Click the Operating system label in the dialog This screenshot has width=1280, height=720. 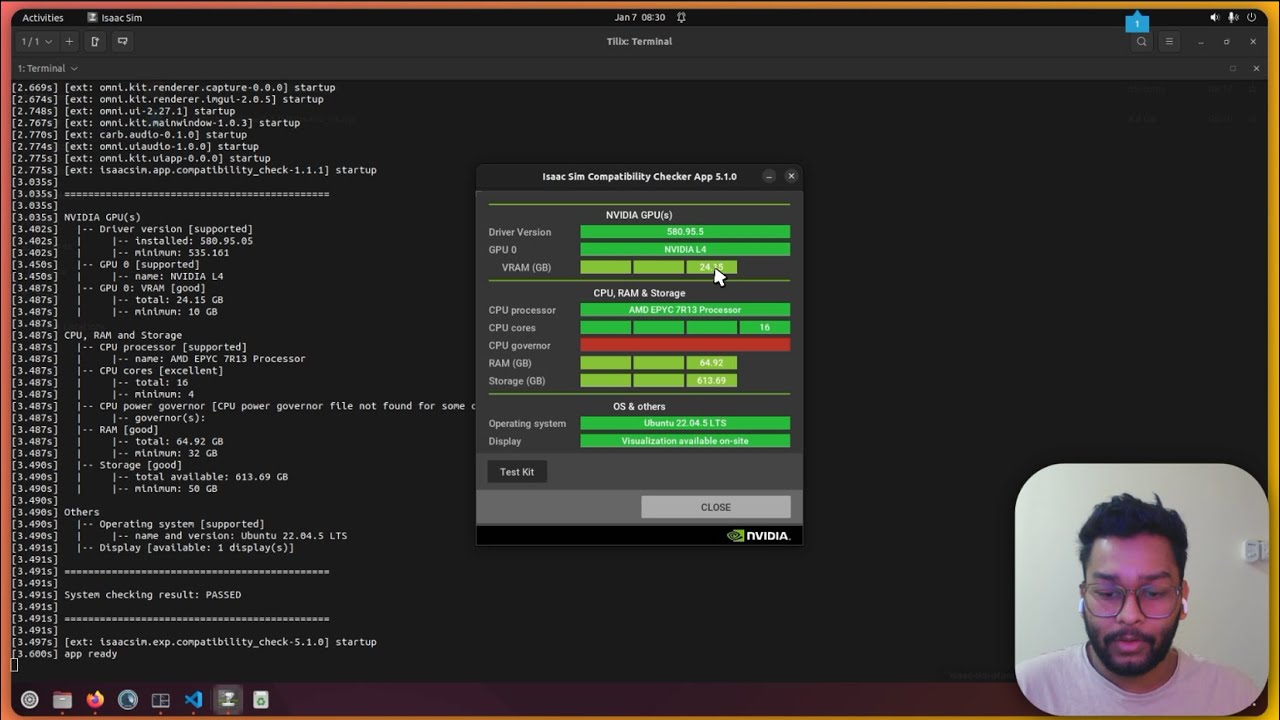tap(527, 424)
